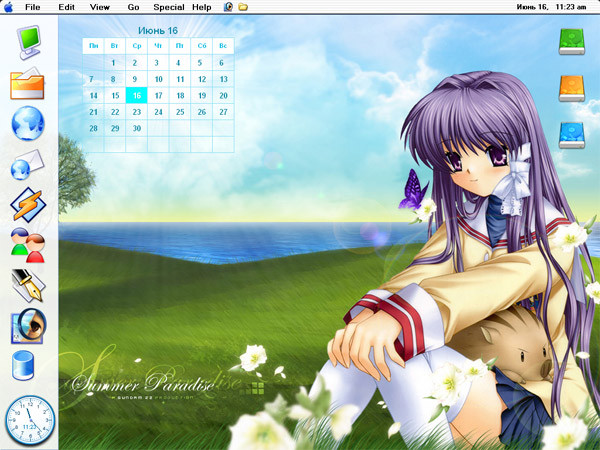Open the two-people messenger icon
This screenshot has width=600, height=450.
[28, 245]
